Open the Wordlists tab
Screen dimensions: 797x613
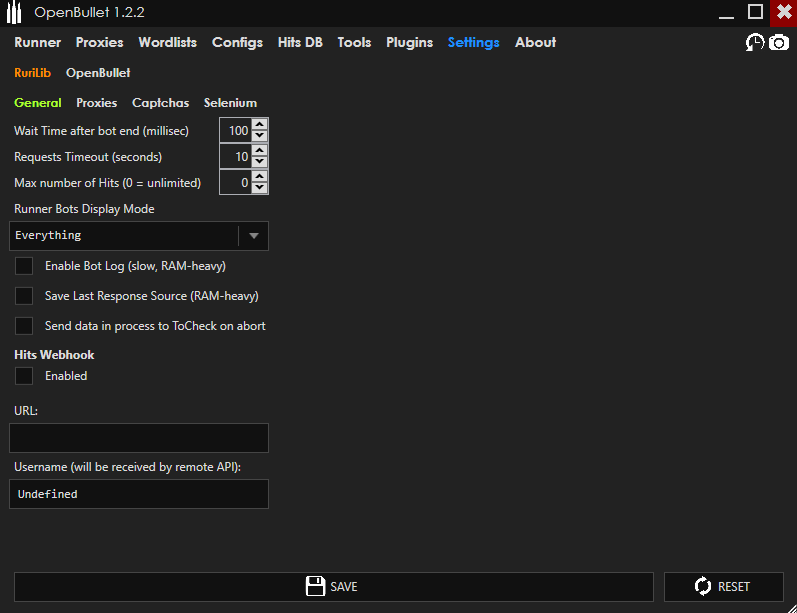tap(168, 42)
